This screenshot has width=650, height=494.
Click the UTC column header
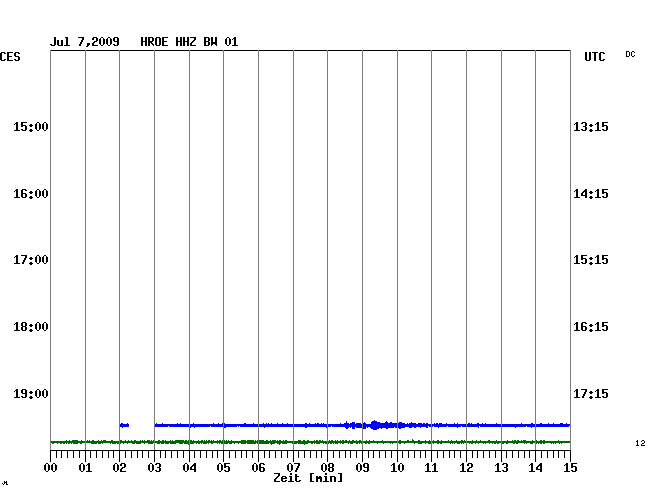coord(594,57)
